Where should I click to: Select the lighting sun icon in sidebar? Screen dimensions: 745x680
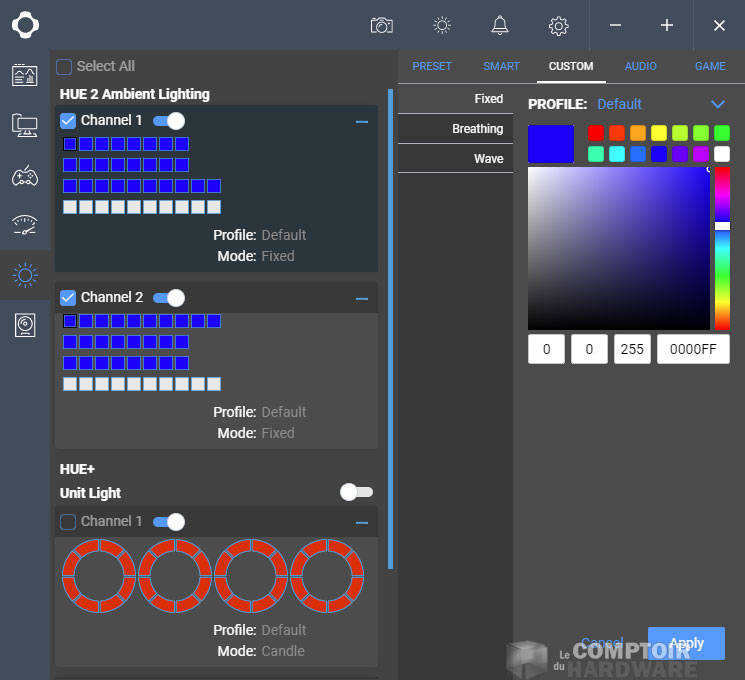(x=25, y=275)
